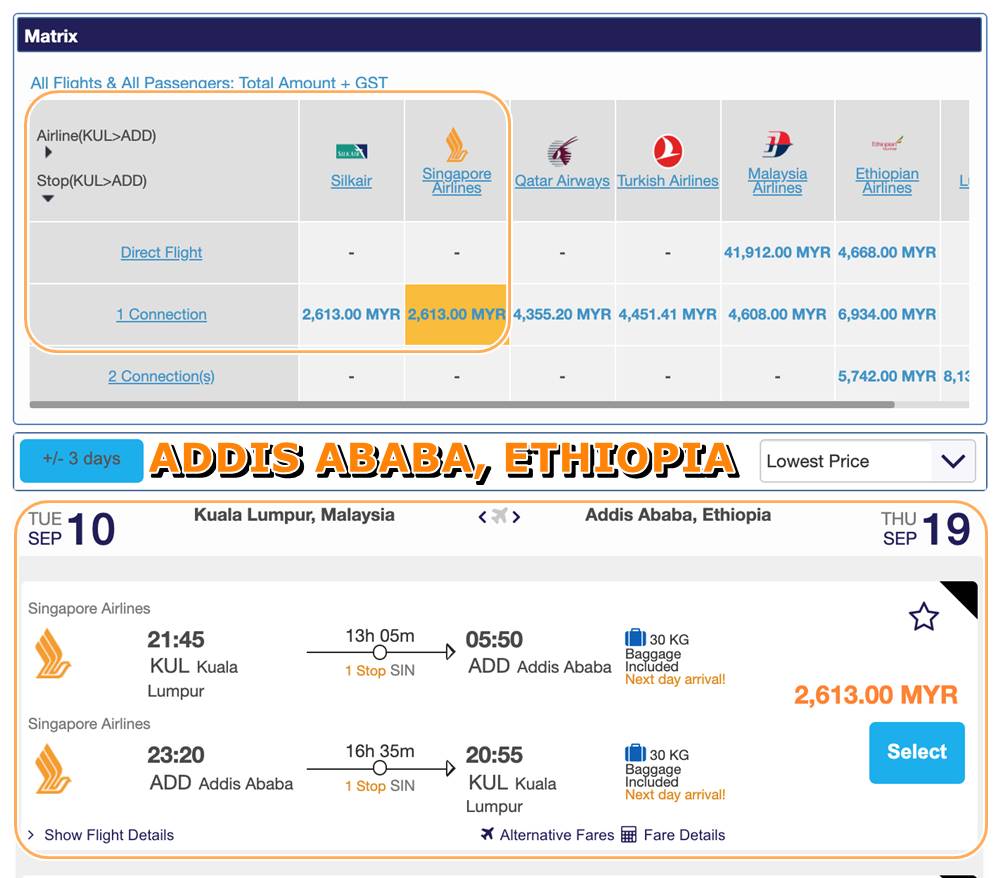This screenshot has width=1000, height=878.
Task: Click the 1 Stop SIN label on outbound flight
Action: tap(379, 671)
